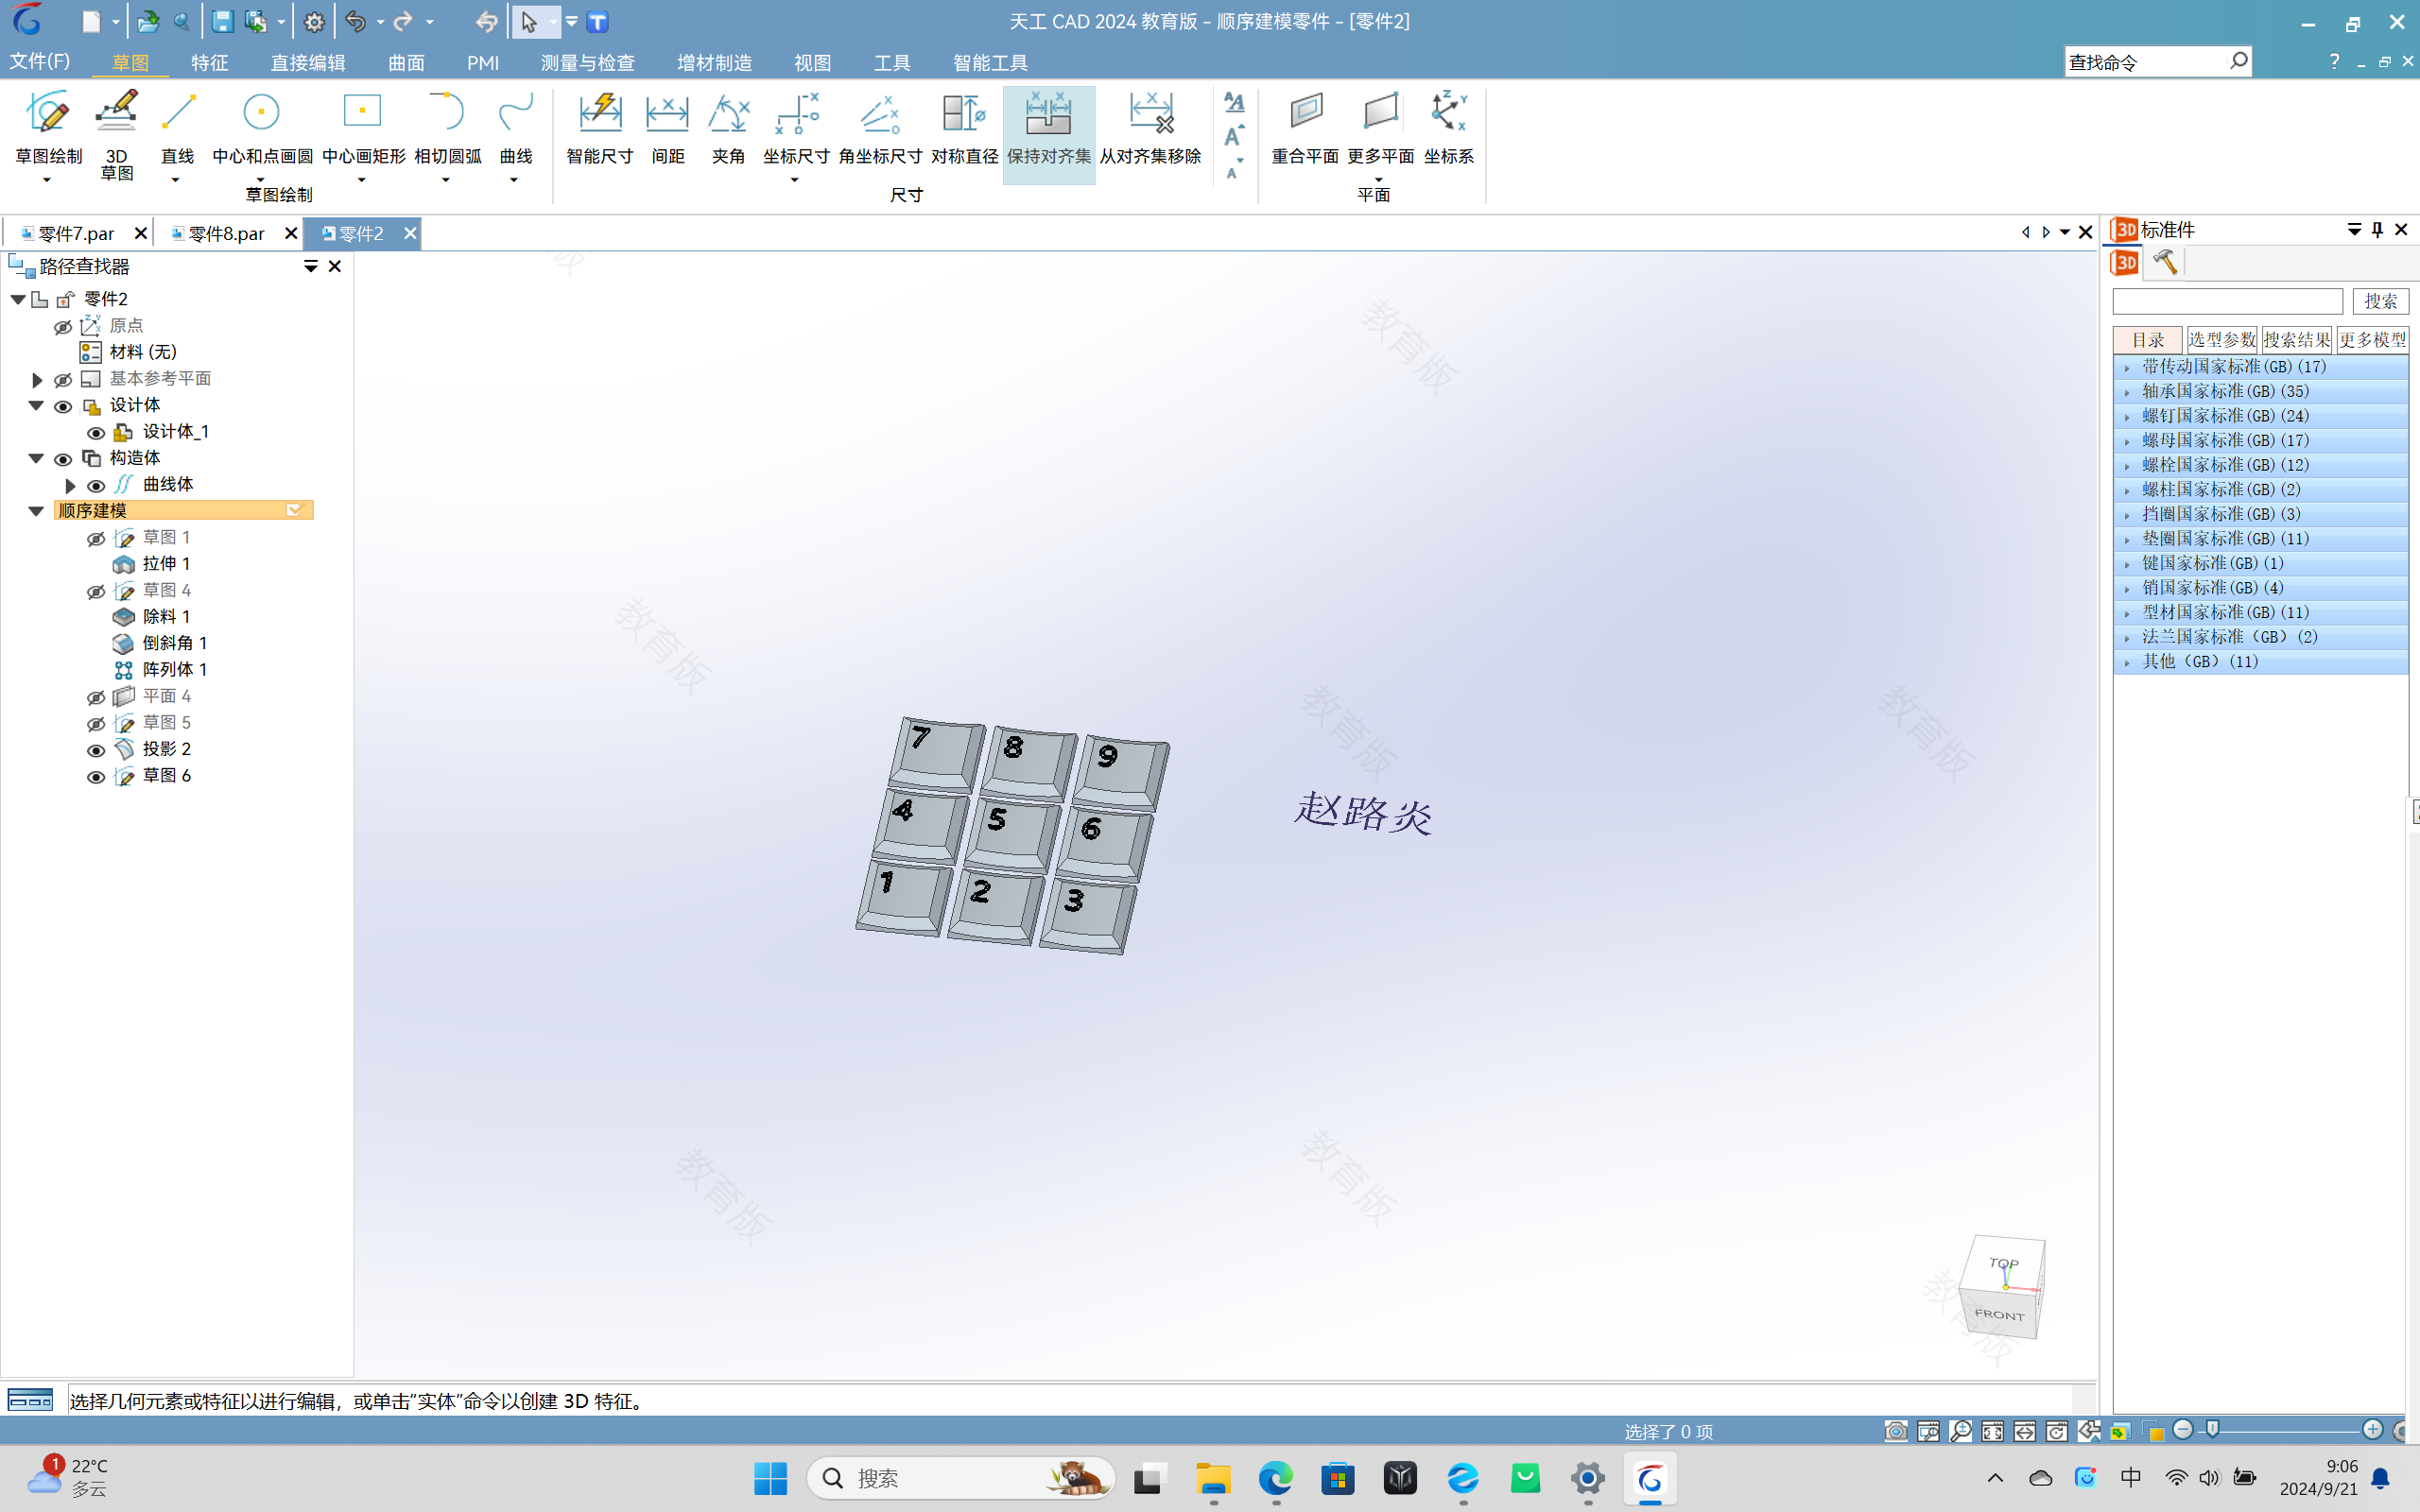Open the 文件(F) menu
Viewport: 2420px width, 1512px height.
click(40, 61)
